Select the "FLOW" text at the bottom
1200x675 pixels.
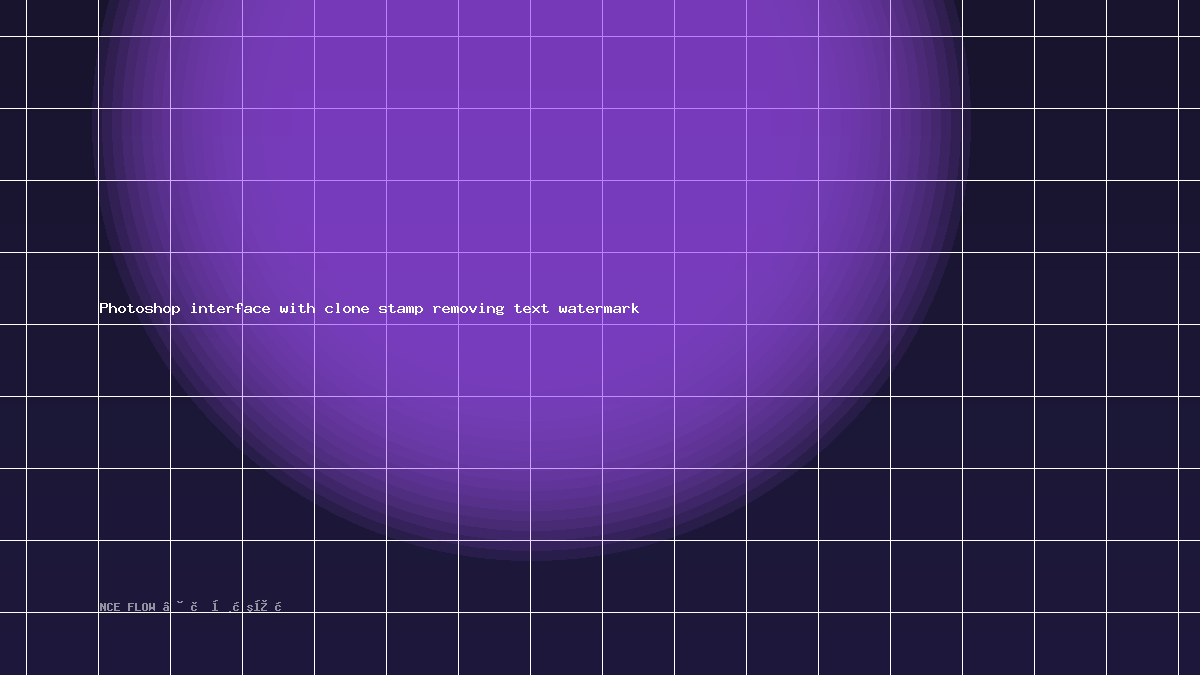point(141,607)
